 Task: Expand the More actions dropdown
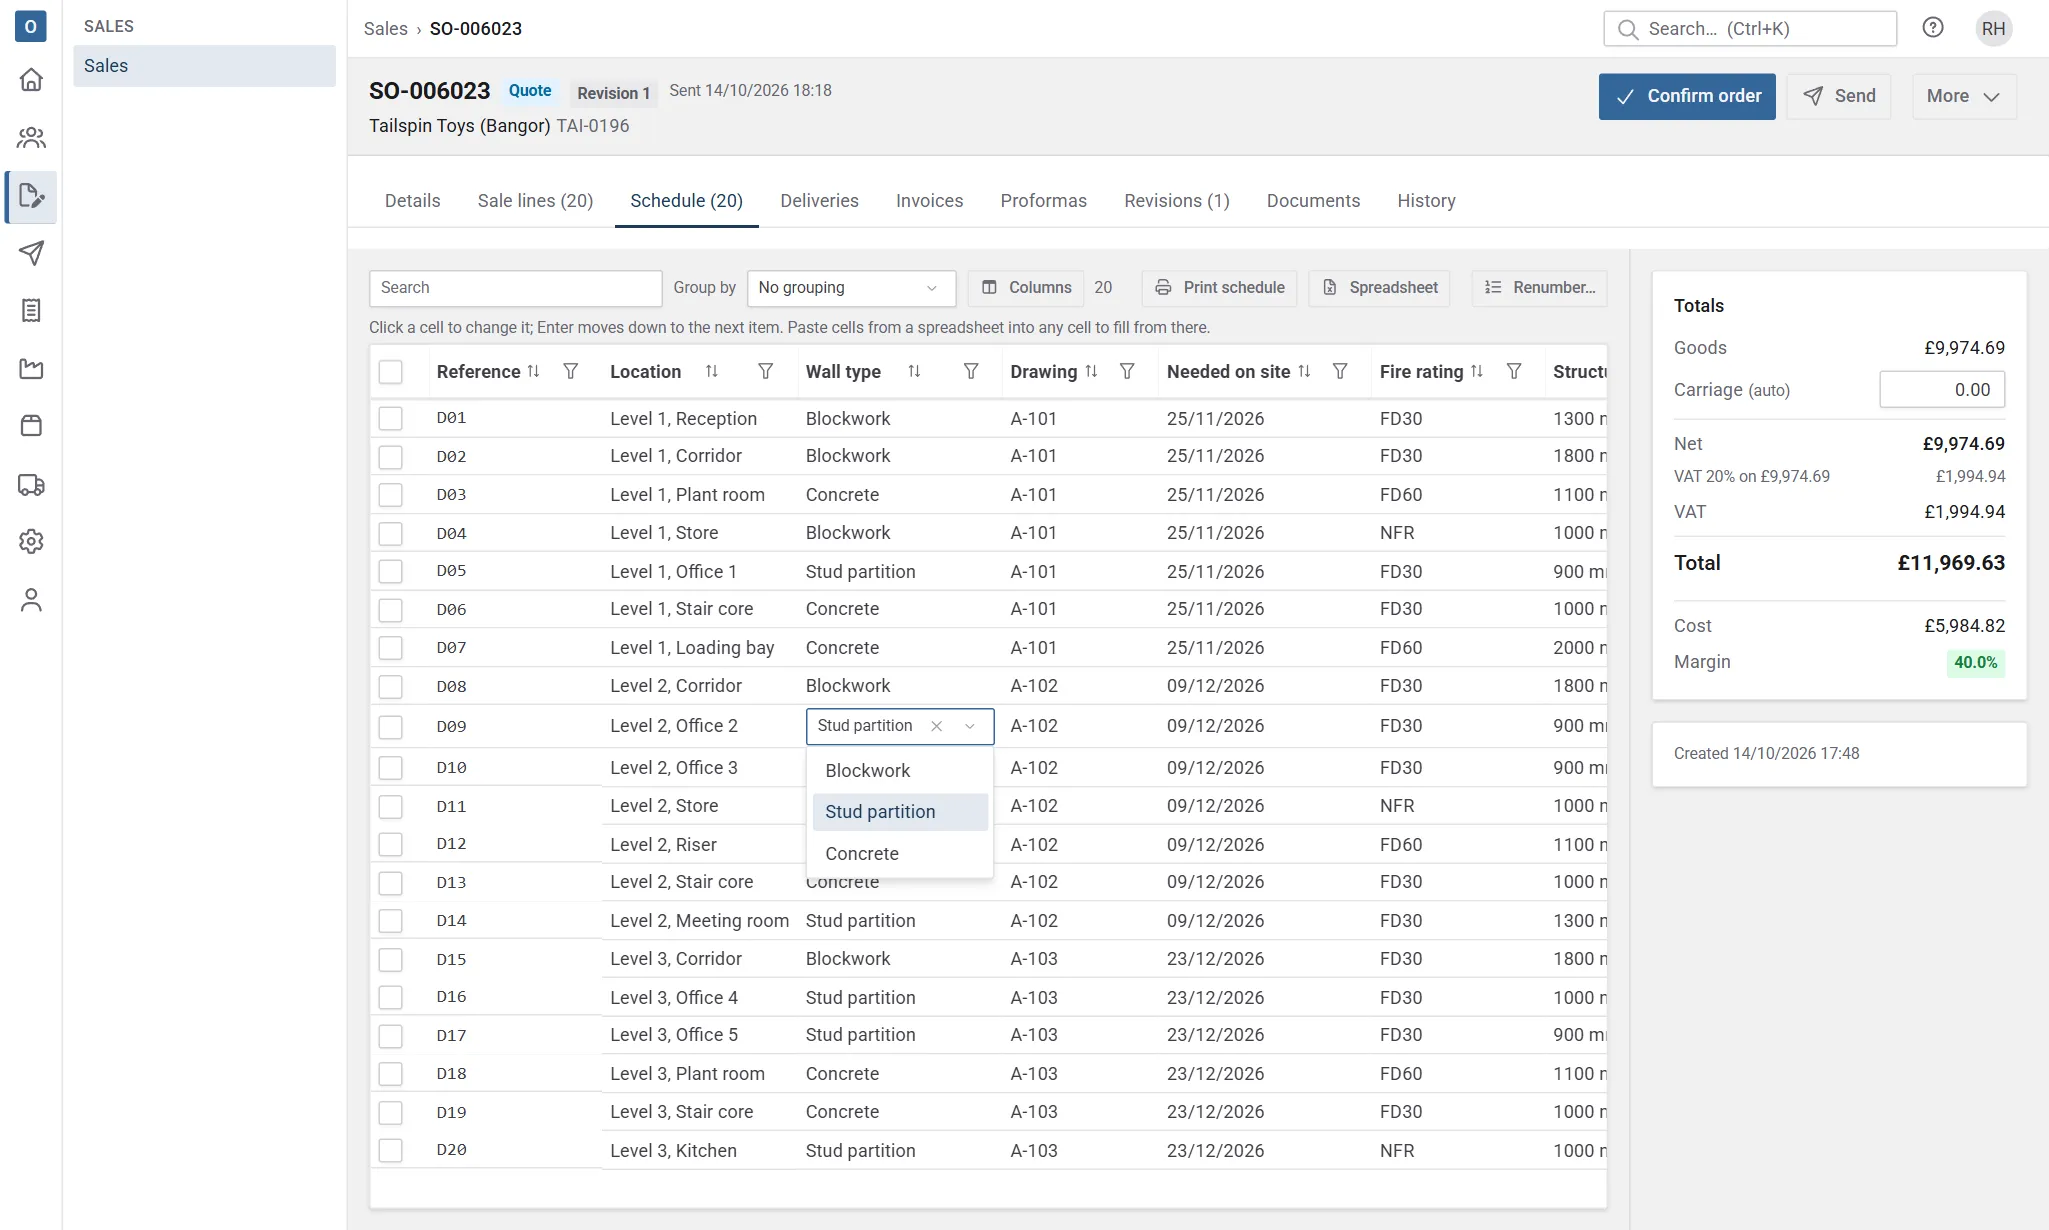click(x=1963, y=96)
